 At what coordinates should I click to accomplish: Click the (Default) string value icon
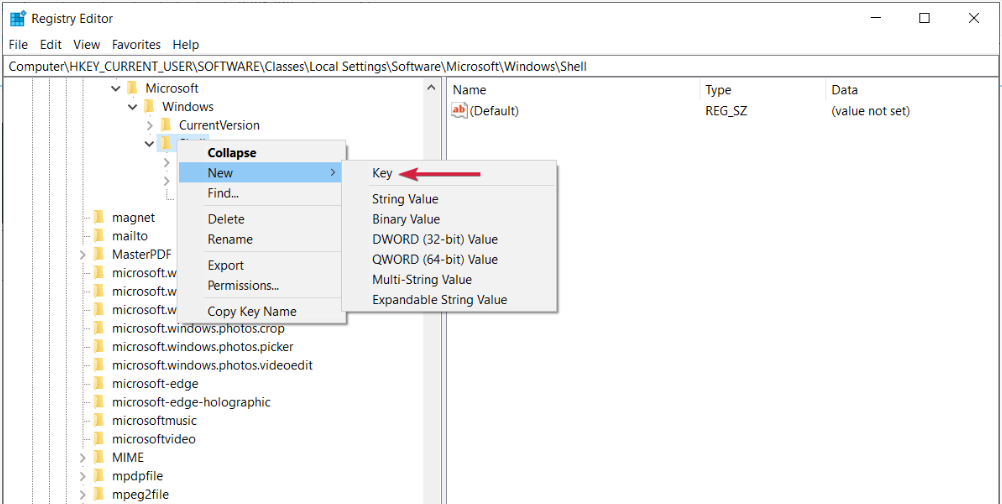click(x=459, y=111)
